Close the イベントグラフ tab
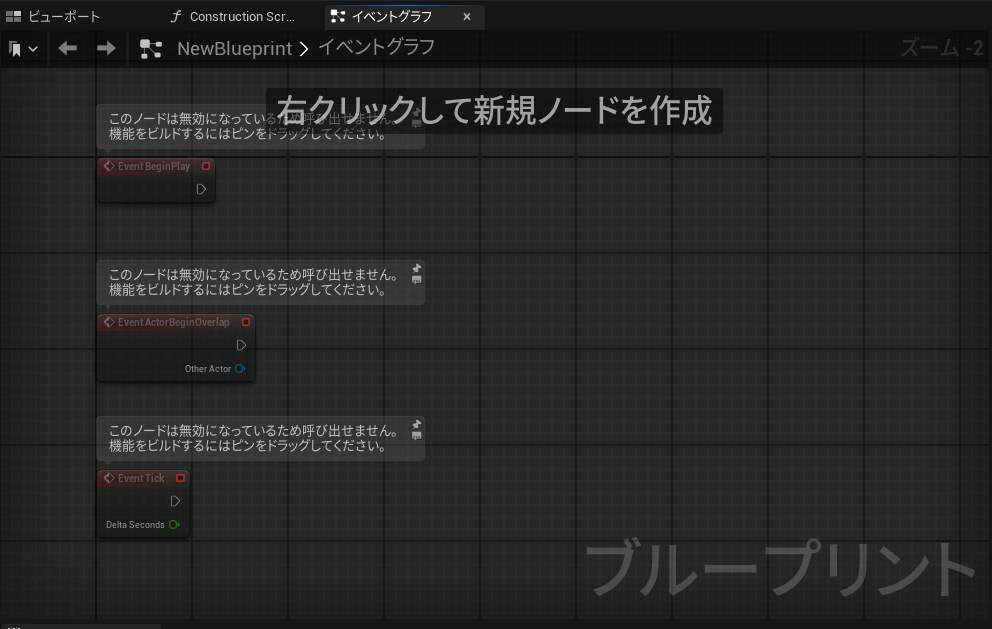This screenshot has height=629, width=992. coord(467,17)
